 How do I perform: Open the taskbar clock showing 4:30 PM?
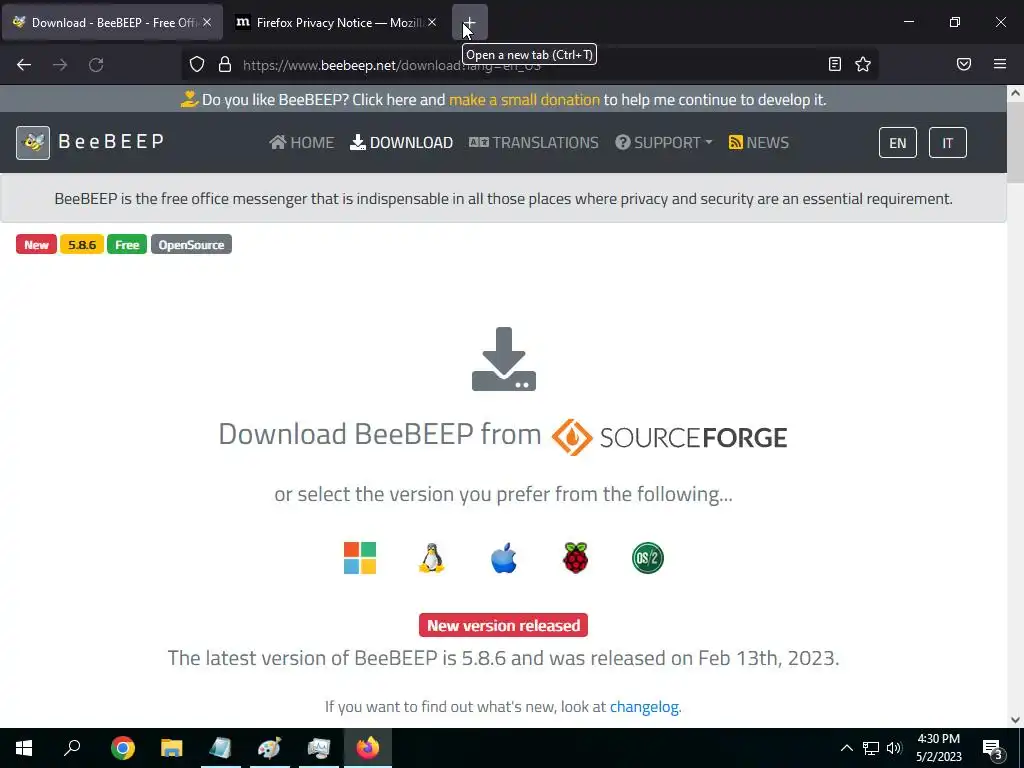click(938, 748)
